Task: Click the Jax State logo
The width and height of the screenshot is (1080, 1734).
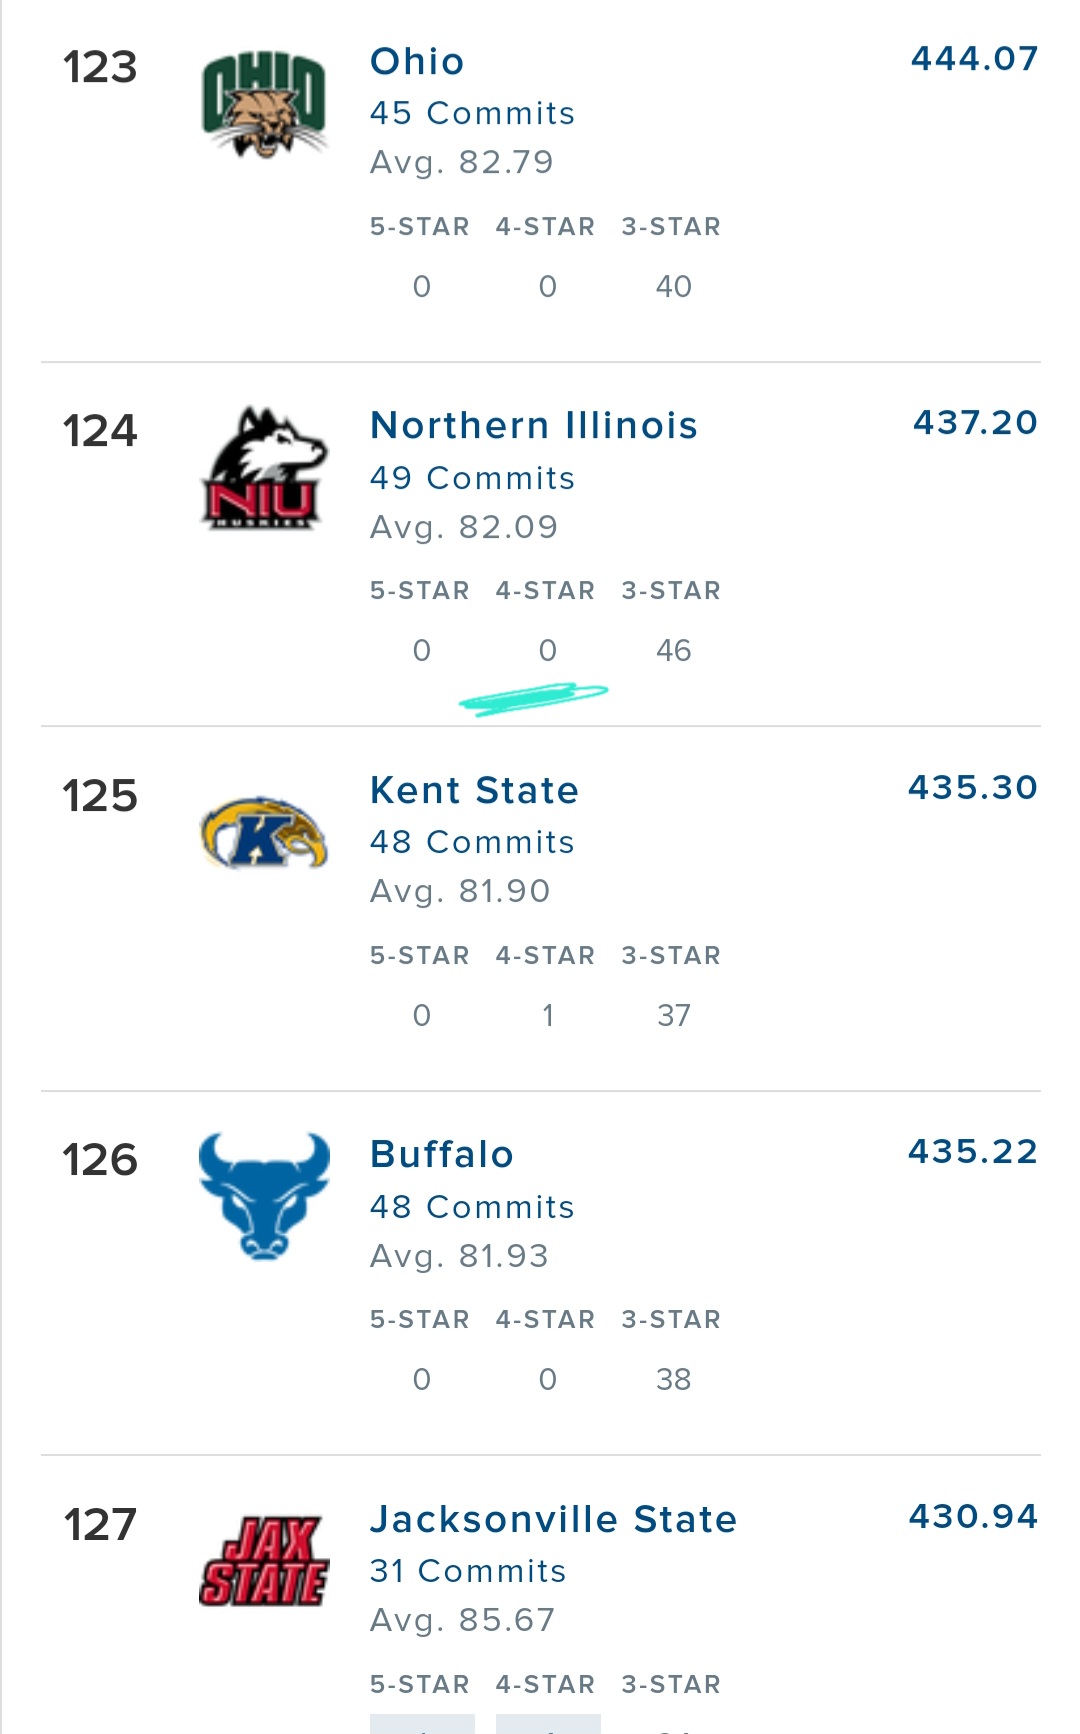Action: pos(264,1561)
